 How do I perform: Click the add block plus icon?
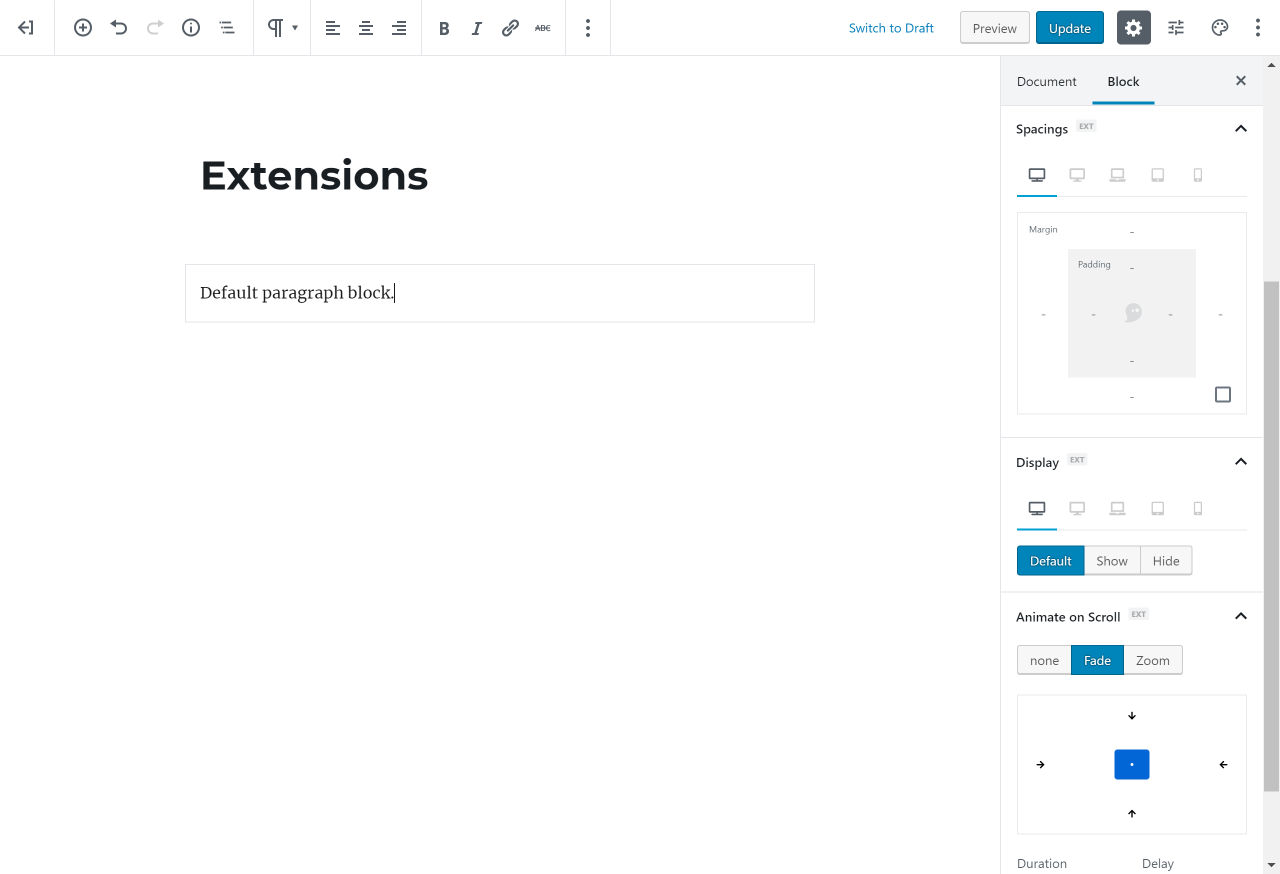(x=83, y=28)
